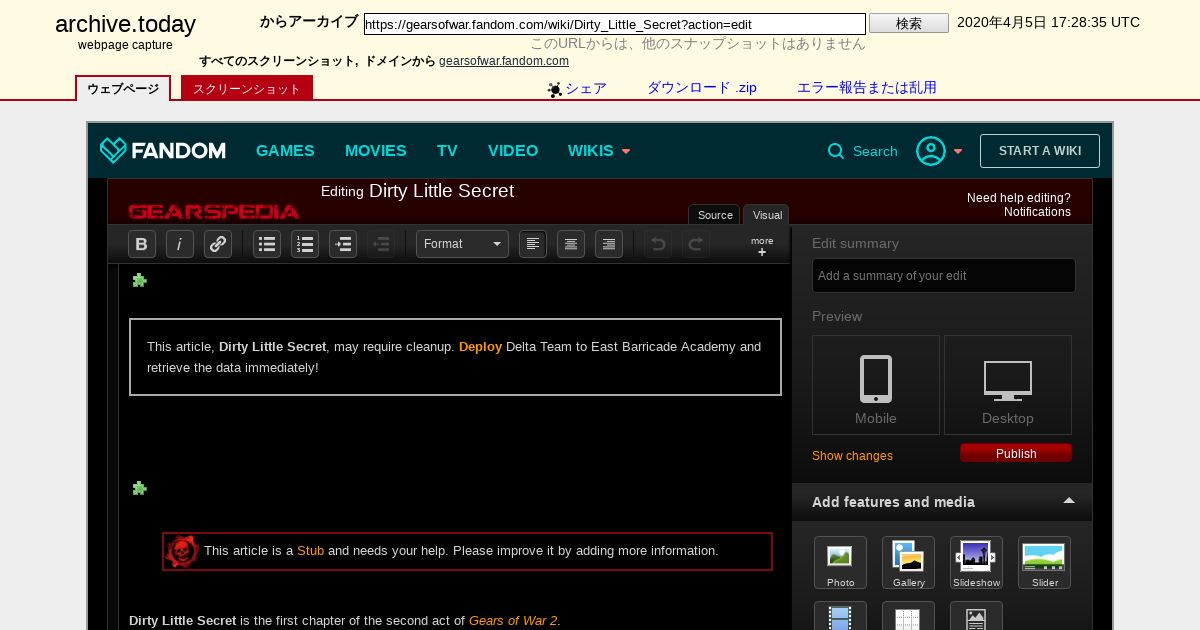This screenshot has width=1200, height=630.
Task: Open the Format dropdown
Action: click(462, 244)
